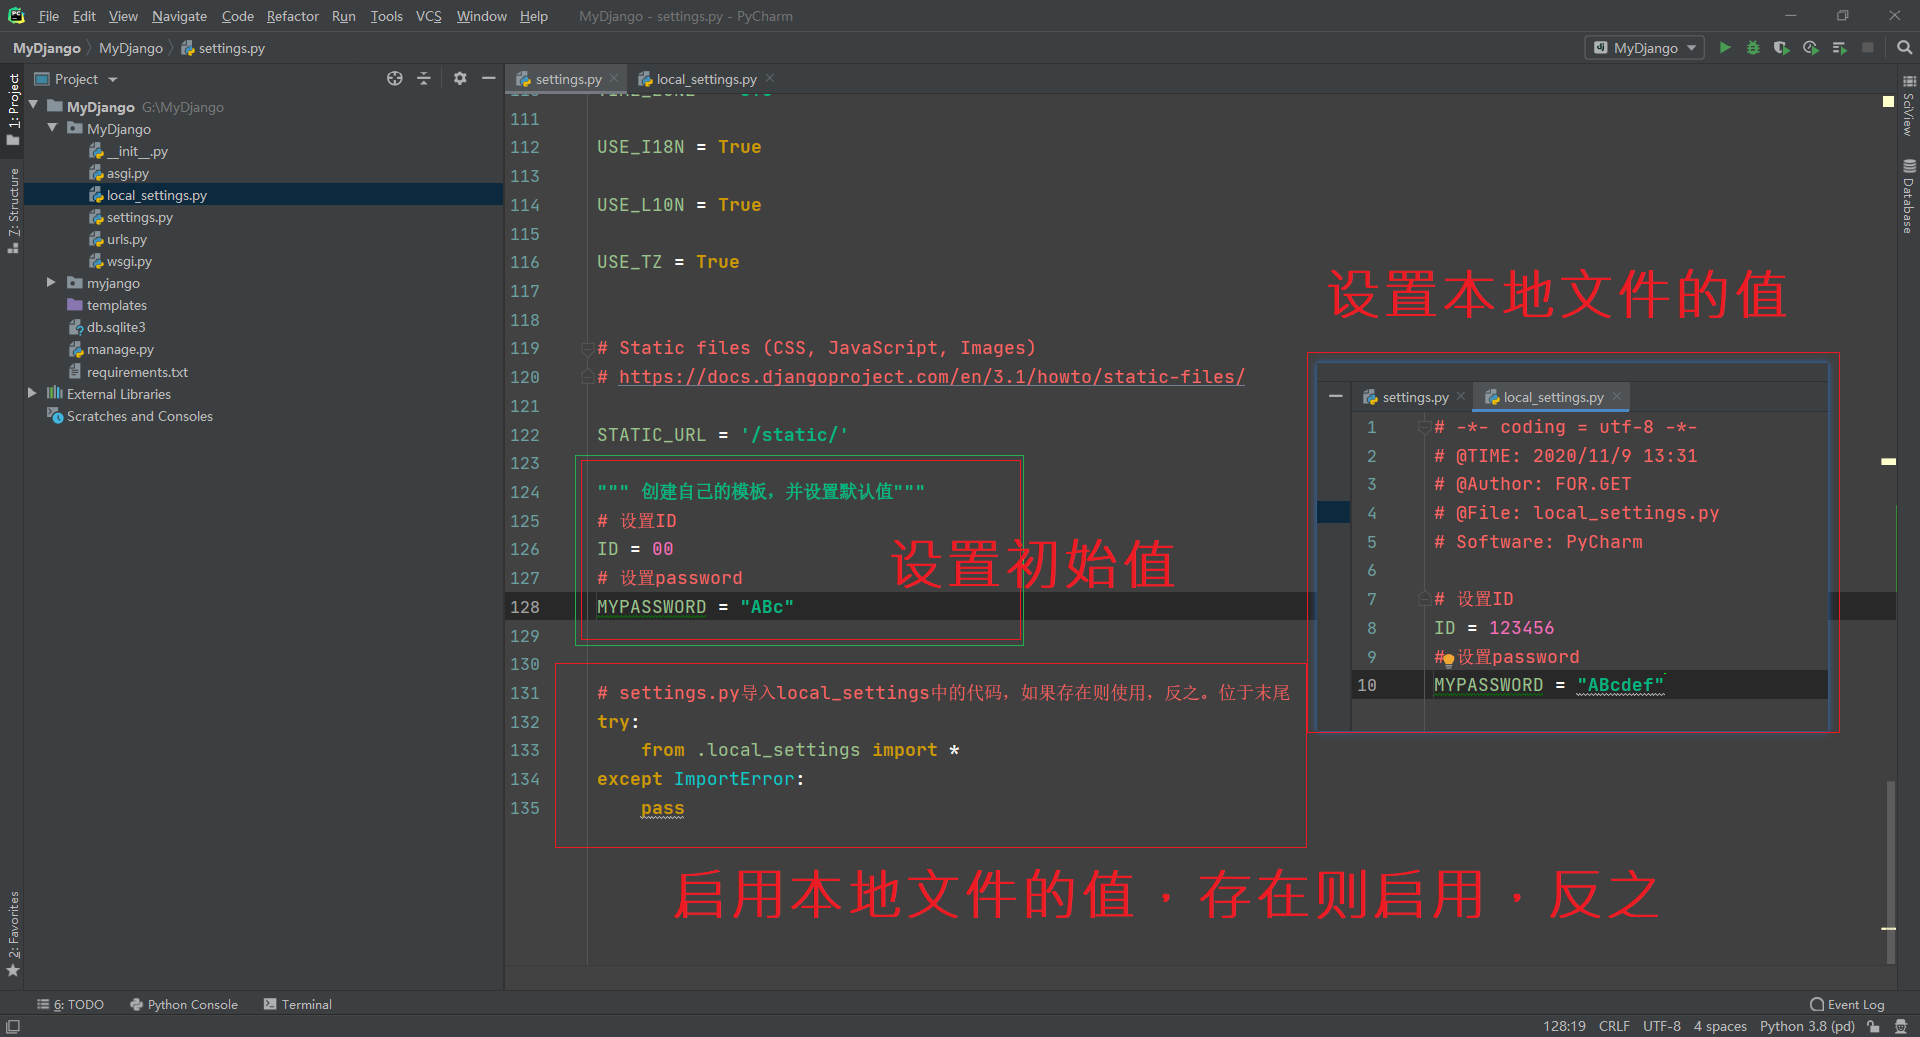1920x1037 pixels.
Task: Expand the myjango folder
Action: 50,283
